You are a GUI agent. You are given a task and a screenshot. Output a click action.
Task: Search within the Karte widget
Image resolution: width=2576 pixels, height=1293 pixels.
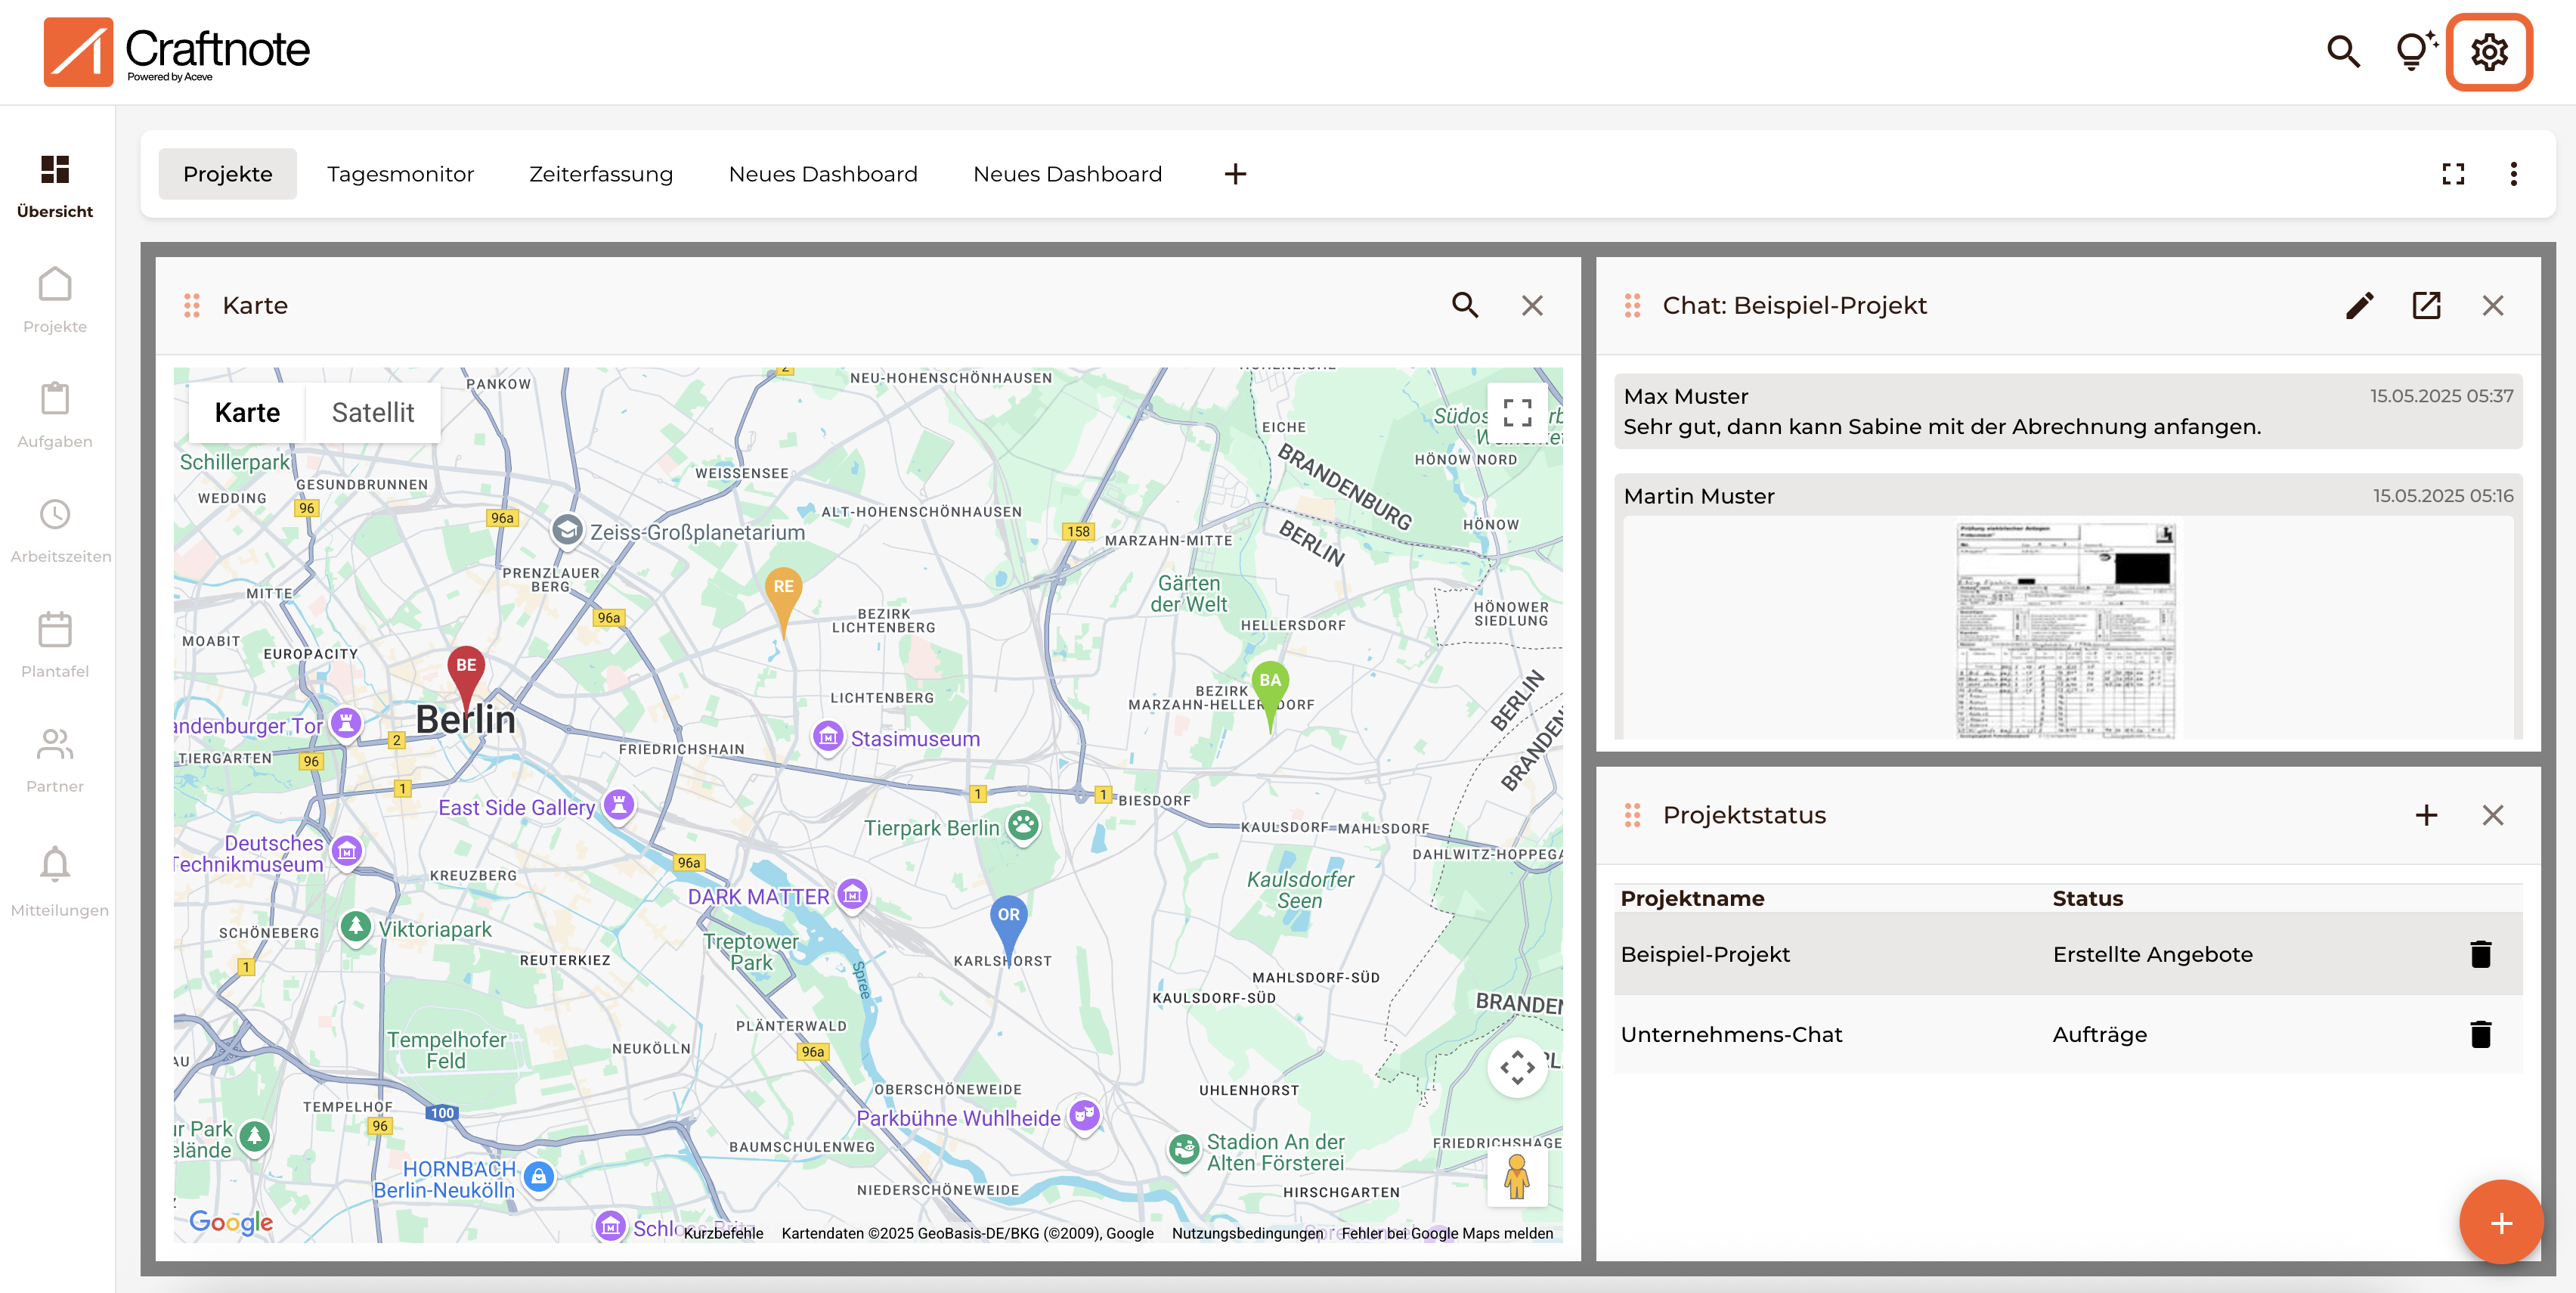1465,305
